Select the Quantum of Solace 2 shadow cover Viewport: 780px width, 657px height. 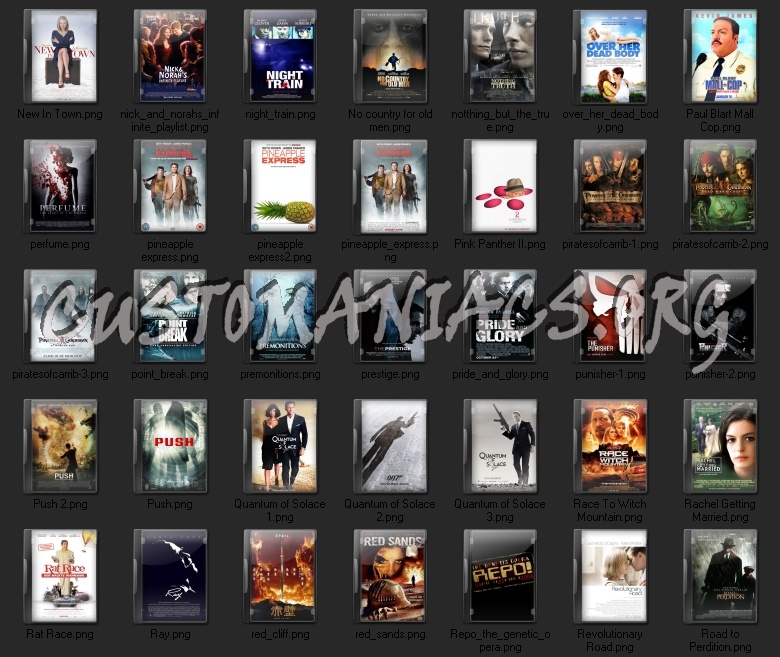390,446
